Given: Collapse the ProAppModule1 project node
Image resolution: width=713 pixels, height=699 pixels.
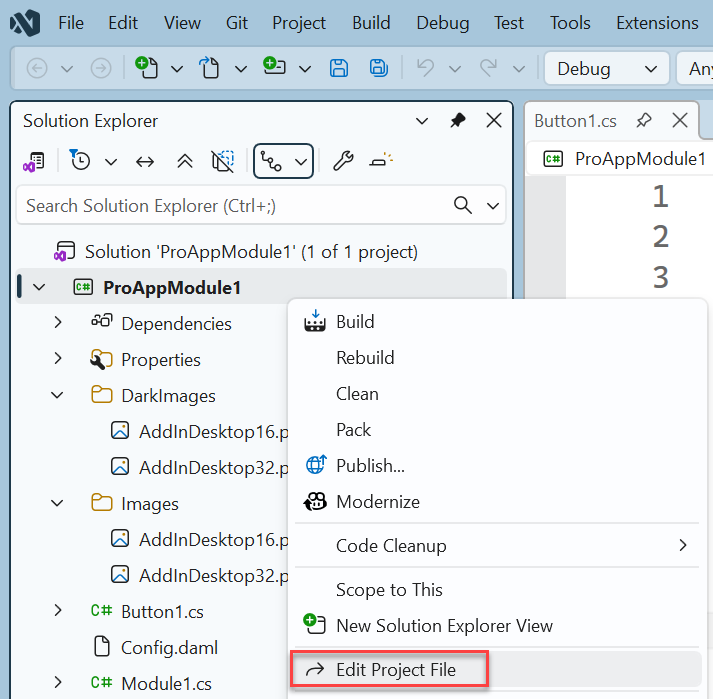Looking at the screenshot, I should [x=39, y=287].
